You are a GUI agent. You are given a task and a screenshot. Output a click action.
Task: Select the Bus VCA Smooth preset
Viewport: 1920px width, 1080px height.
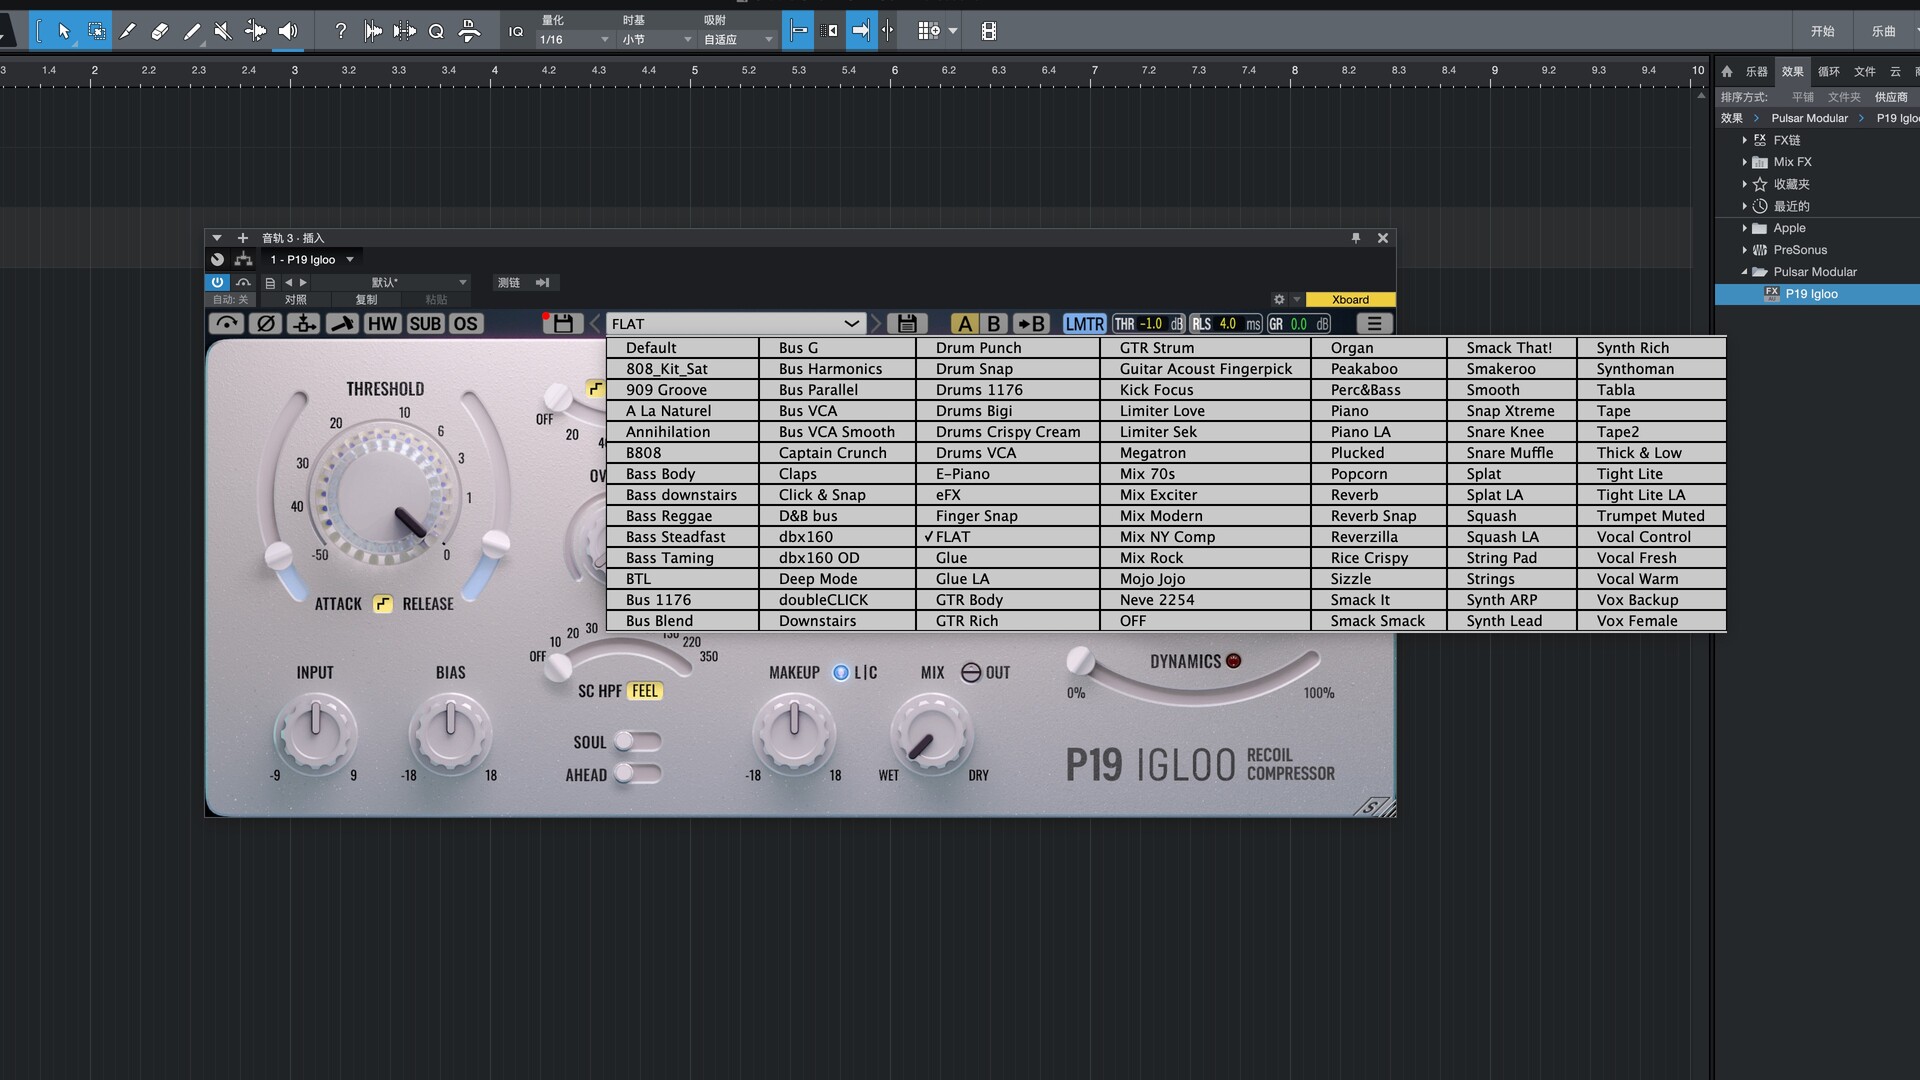click(838, 432)
